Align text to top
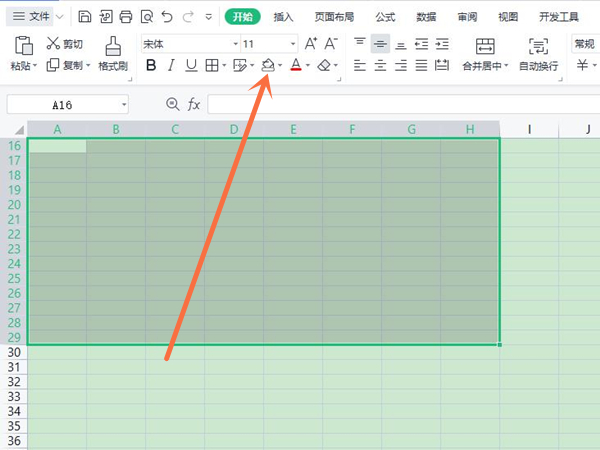Image resolution: width=600 pixels, height=450 pixels. point(359,41)
